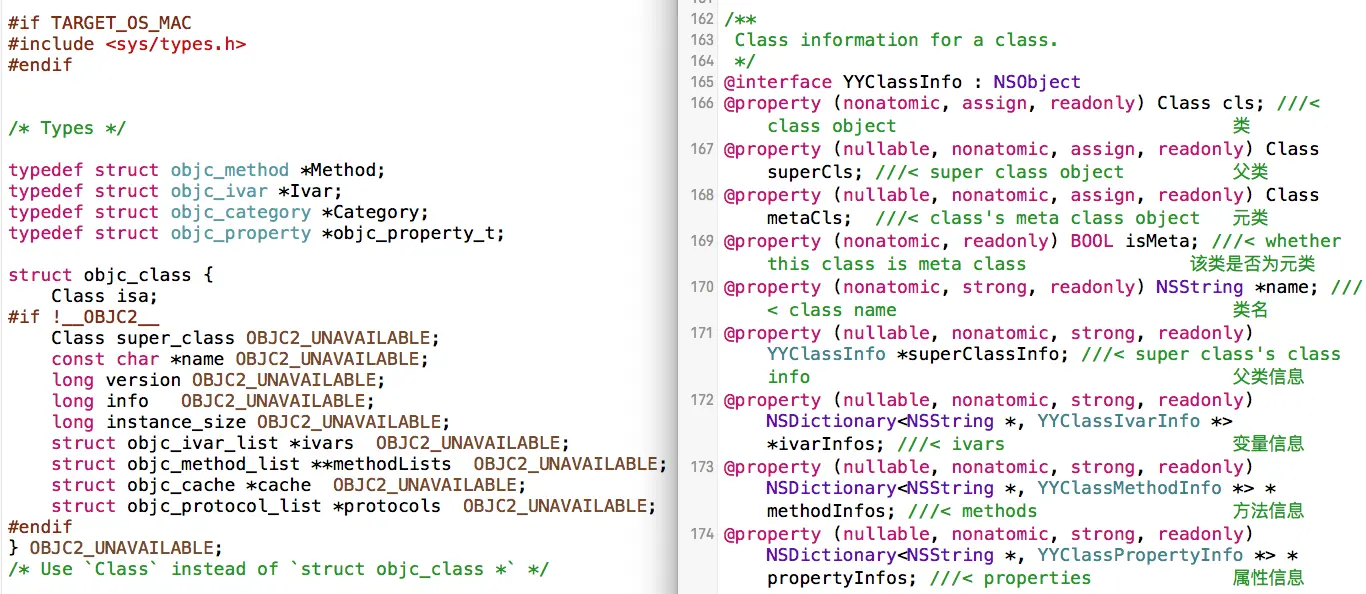This screenshot has height=594, width=1366.
Task: Click 'struct objc_cache *cache' line
Action: pos(181,485)
